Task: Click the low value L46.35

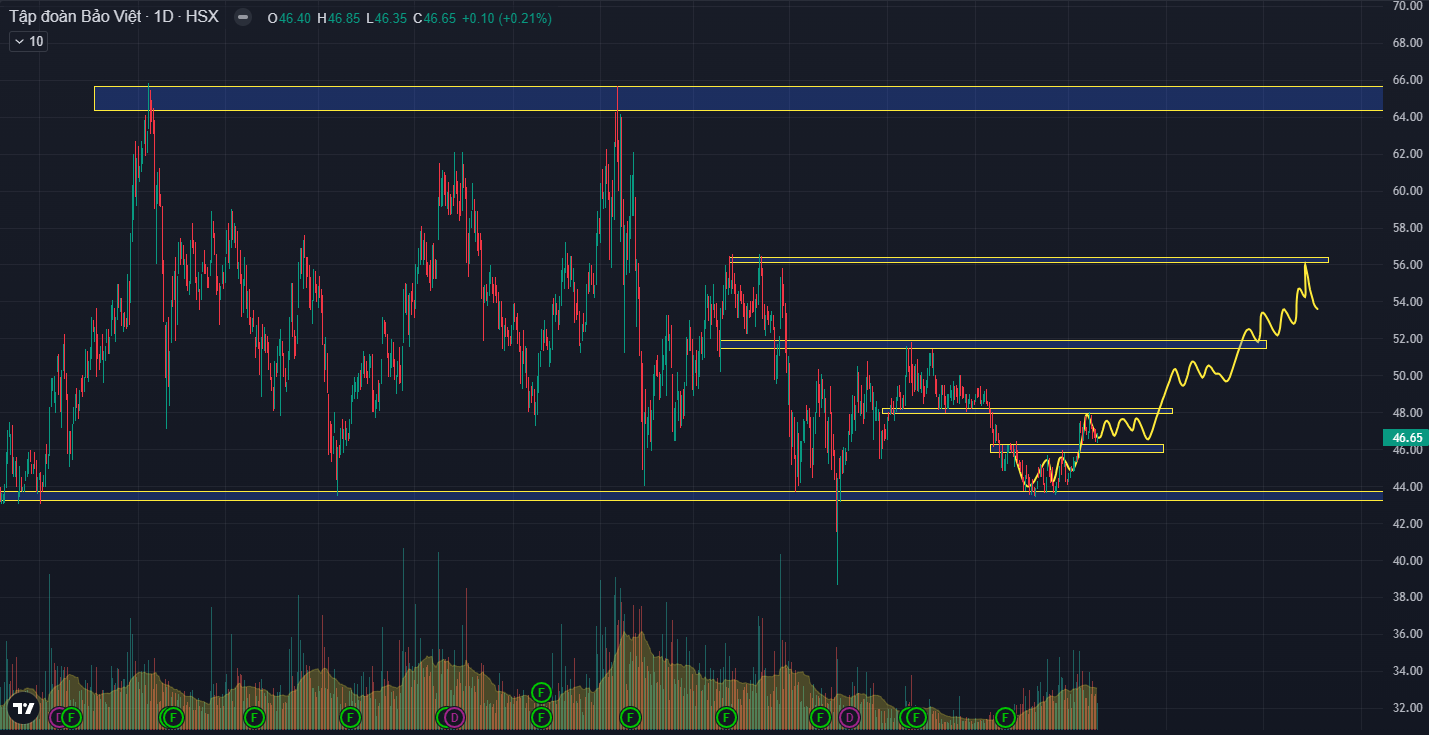Action: pyautogui.click(x=387, y=18)
